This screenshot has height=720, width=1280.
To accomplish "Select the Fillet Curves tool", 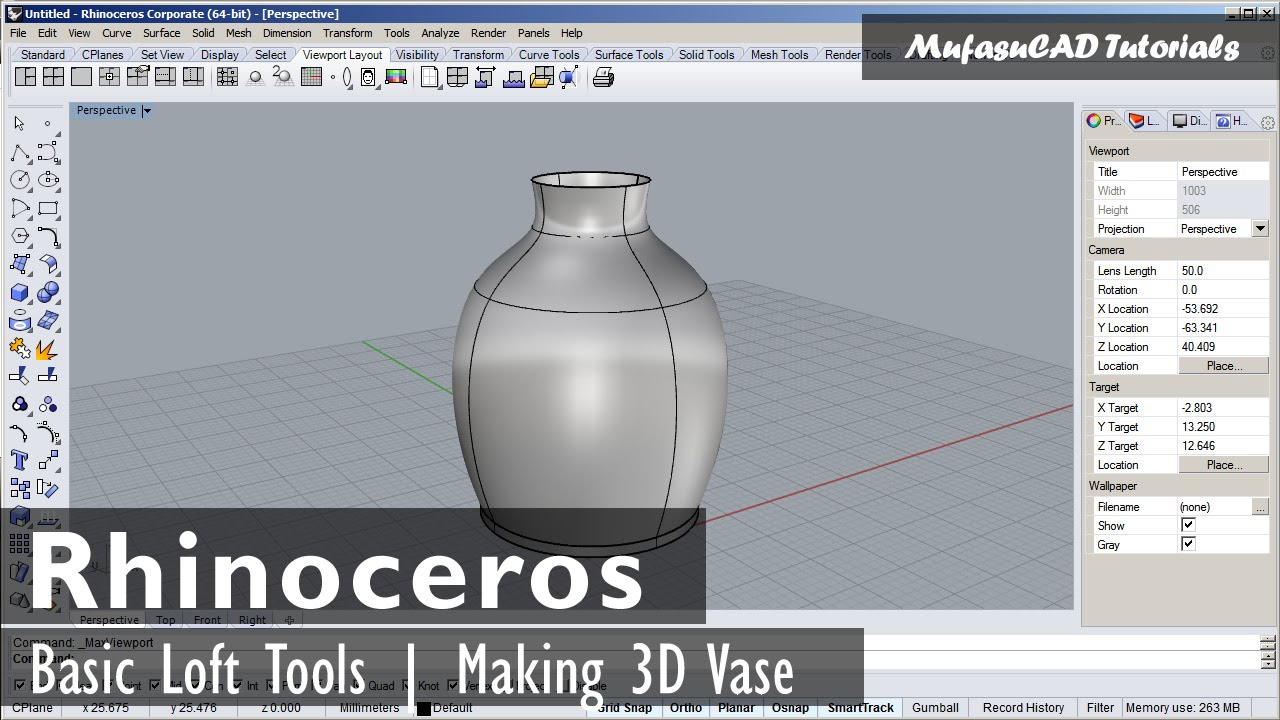I will pos(48,236).
